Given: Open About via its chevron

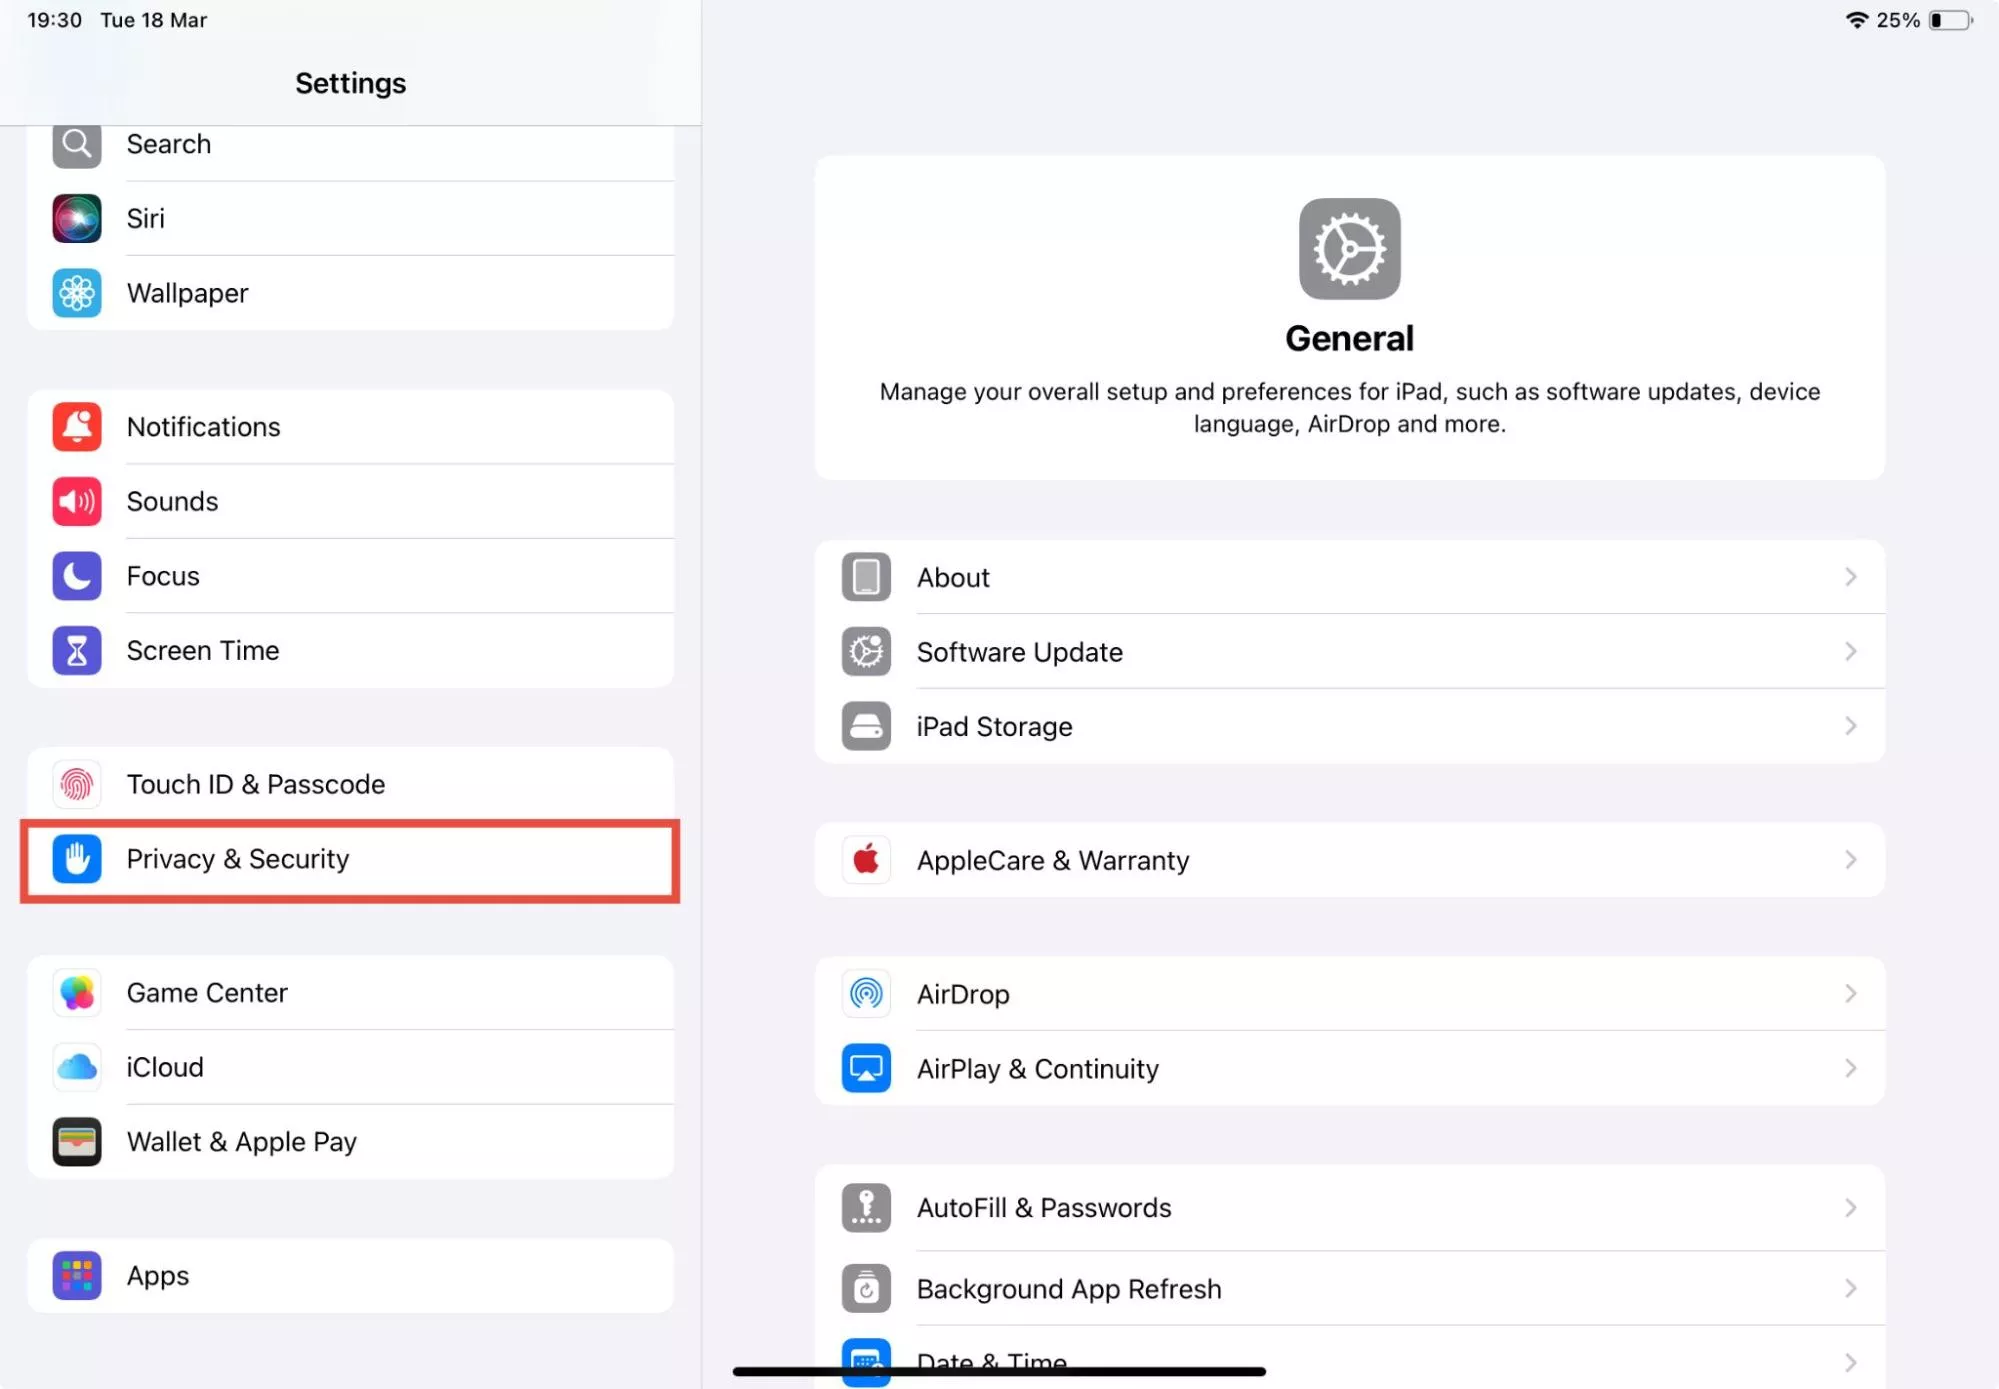Looking at the screenshot, I should click(x=1850, y=577).
